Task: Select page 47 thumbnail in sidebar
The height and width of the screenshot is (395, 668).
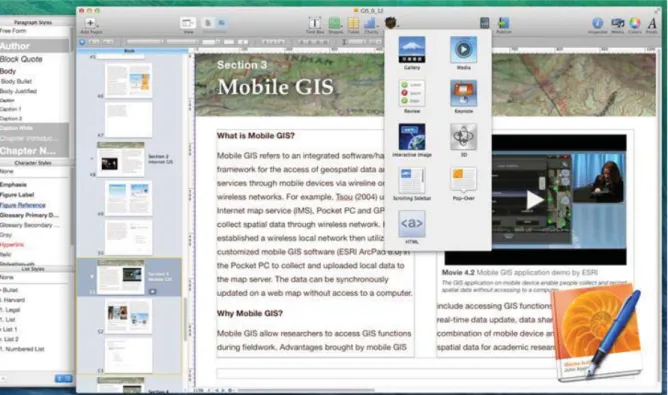Action: [128, 120]
